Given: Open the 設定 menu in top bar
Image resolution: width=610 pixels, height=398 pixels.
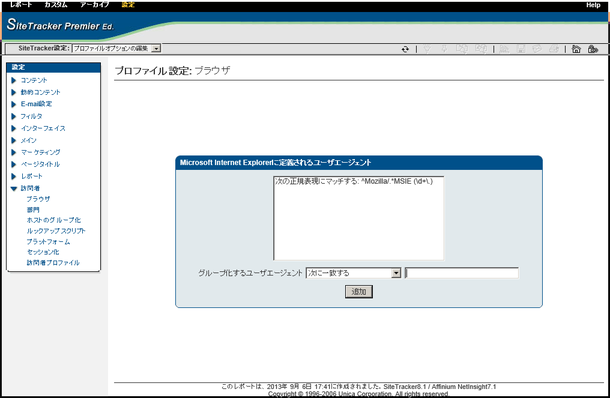Looking at the screenshot, I should coord(128,4).
